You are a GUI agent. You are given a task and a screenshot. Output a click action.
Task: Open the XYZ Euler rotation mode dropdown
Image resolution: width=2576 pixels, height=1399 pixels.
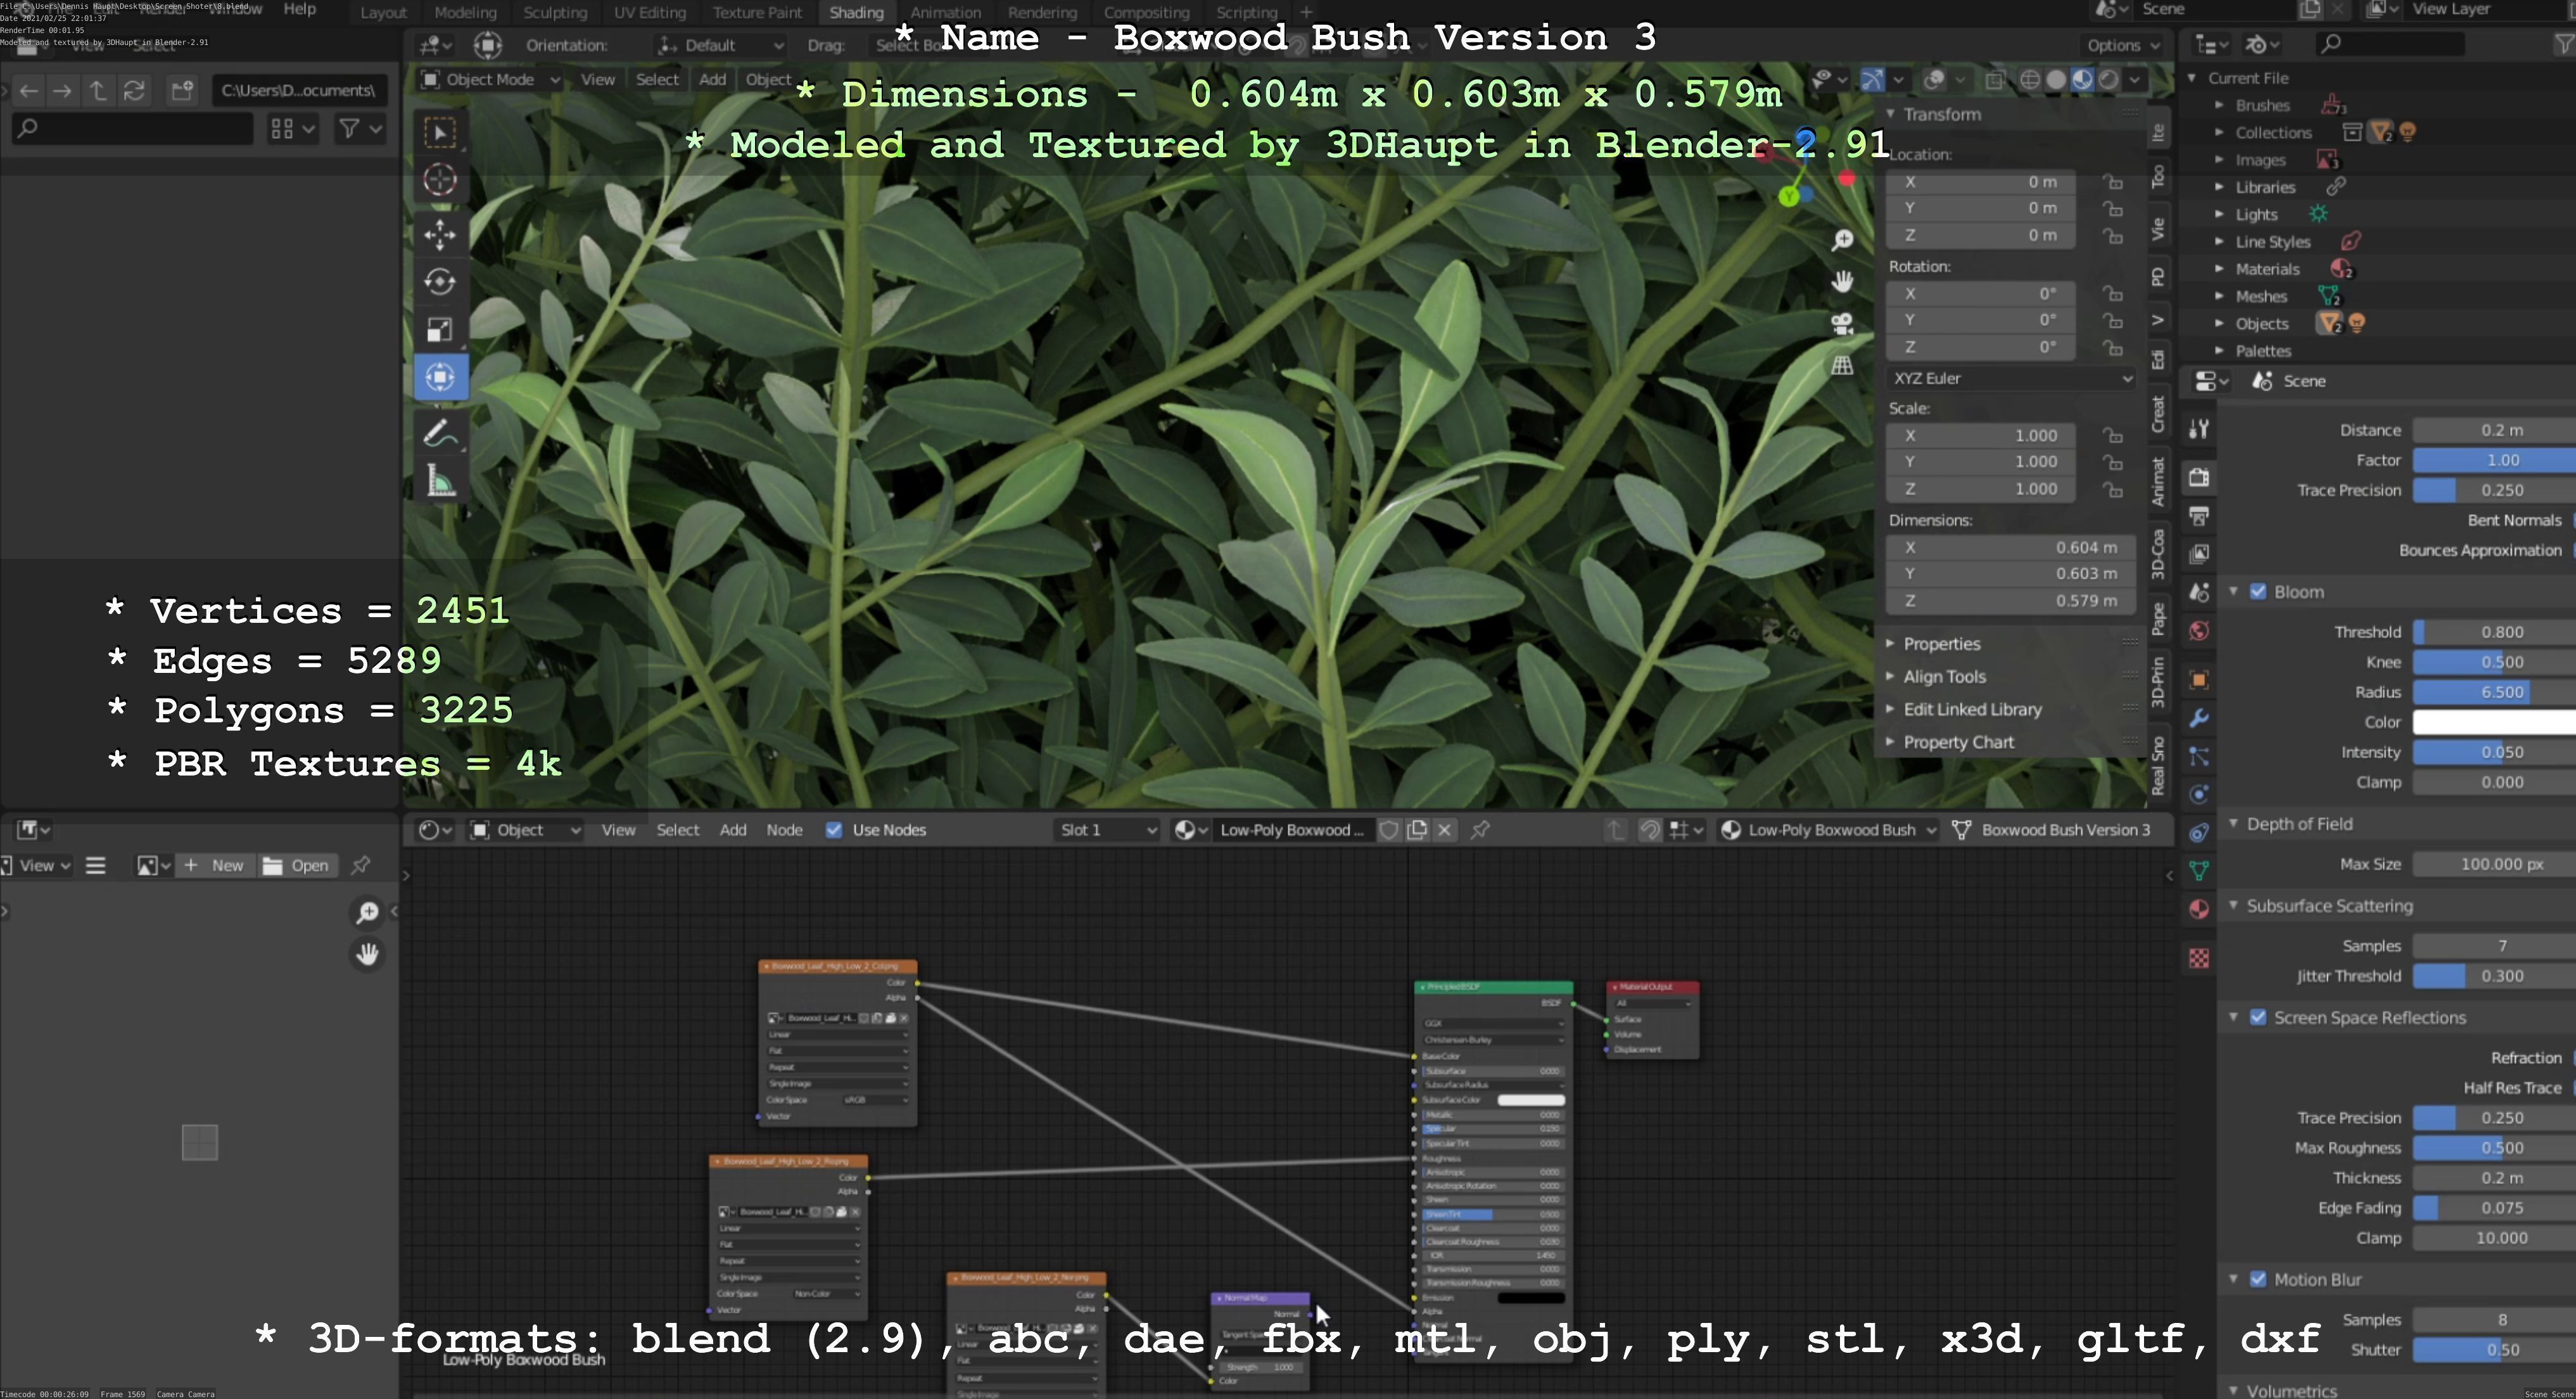click(x=2011, y=378)
